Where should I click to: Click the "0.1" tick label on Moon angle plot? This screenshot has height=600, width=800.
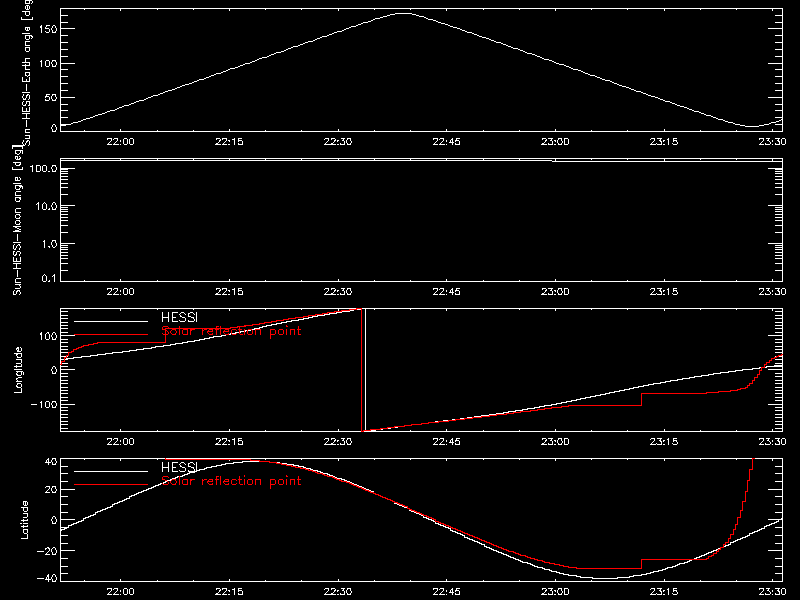click(x=49, y=278)
